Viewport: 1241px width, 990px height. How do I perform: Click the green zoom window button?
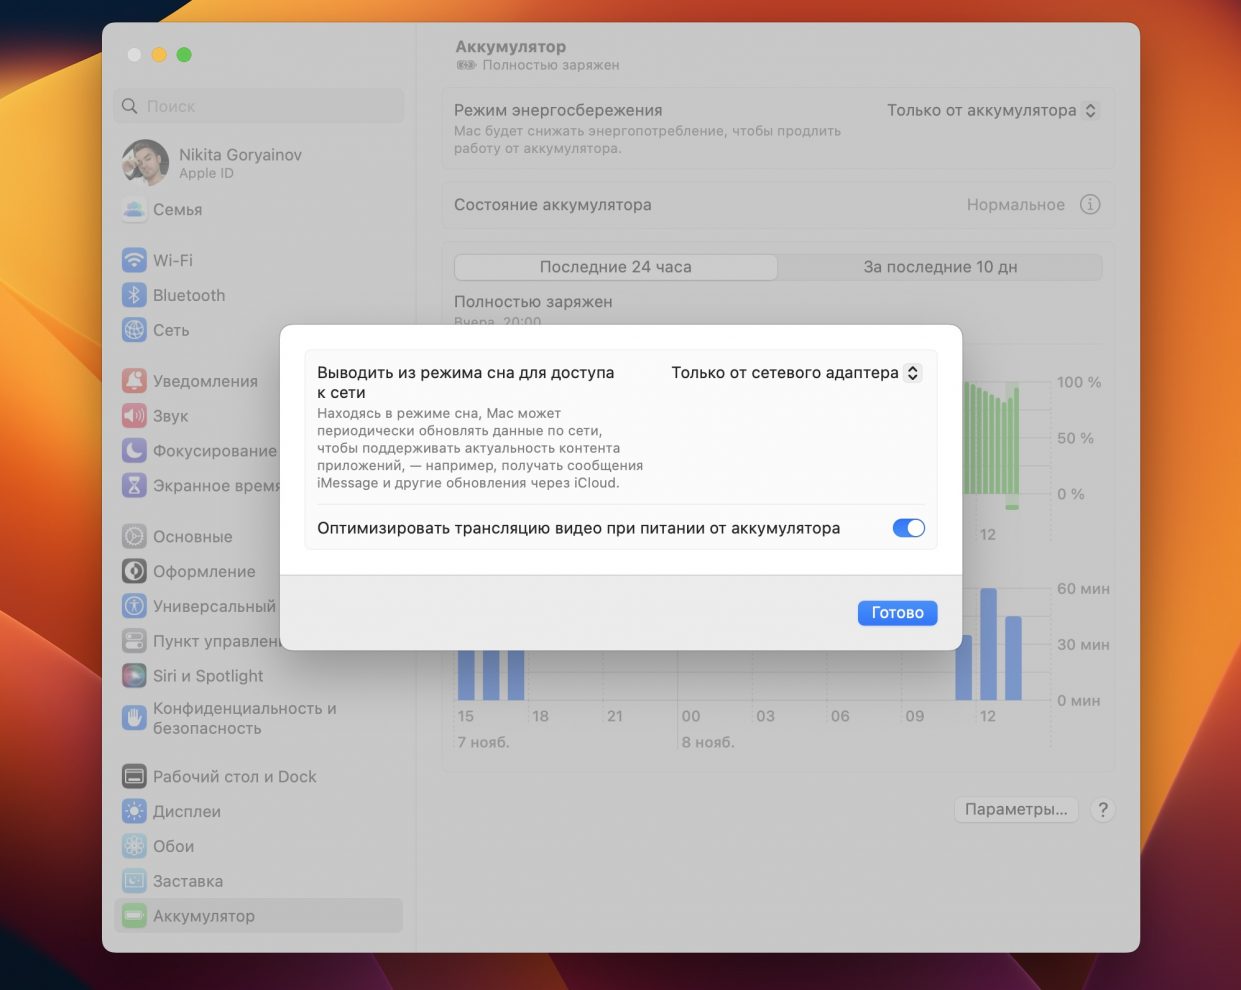[x=184, y=55]
